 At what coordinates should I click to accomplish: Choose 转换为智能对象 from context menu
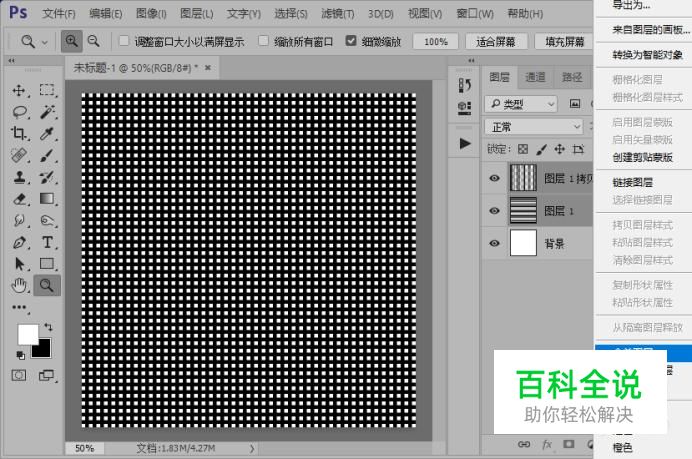[x=647, y=55]
